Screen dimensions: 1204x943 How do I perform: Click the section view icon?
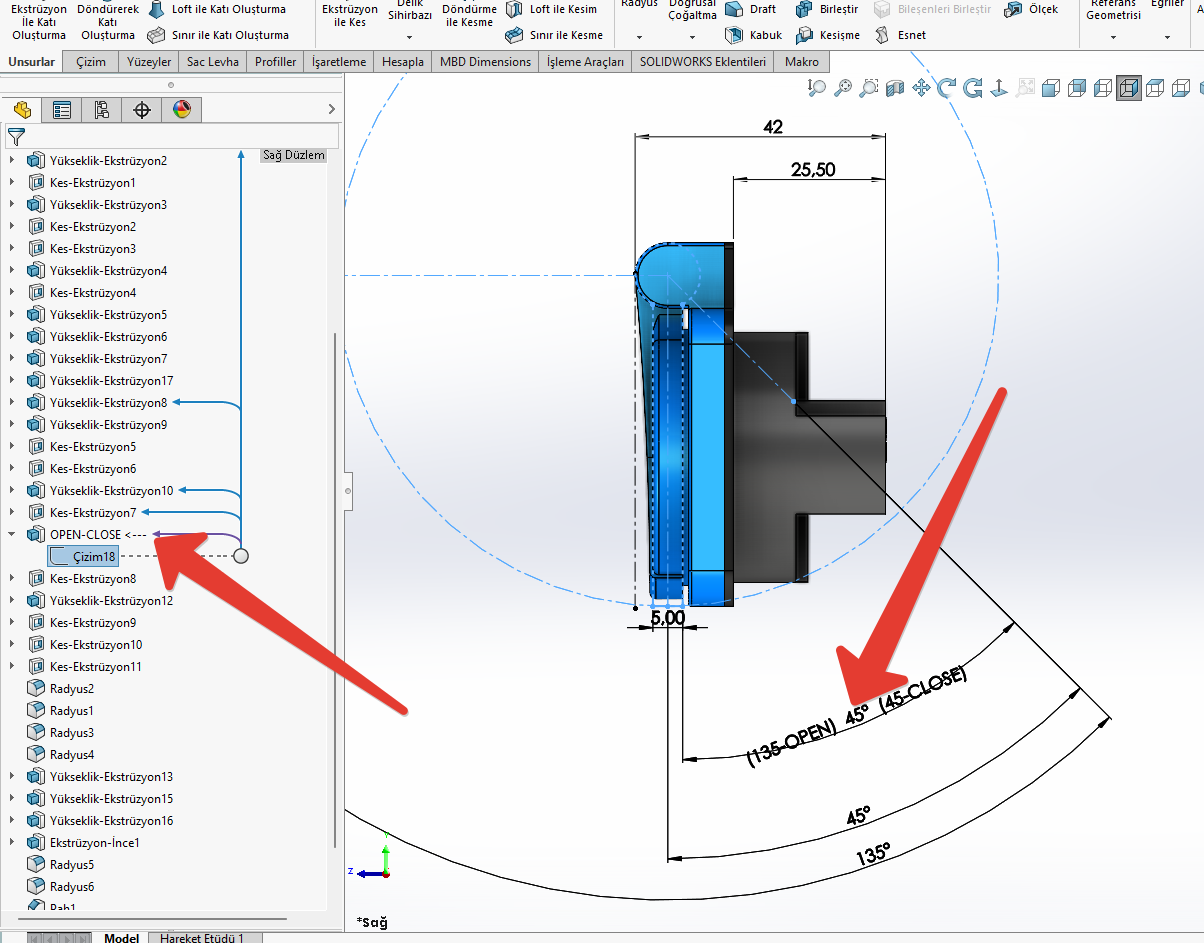pos(894,89)
